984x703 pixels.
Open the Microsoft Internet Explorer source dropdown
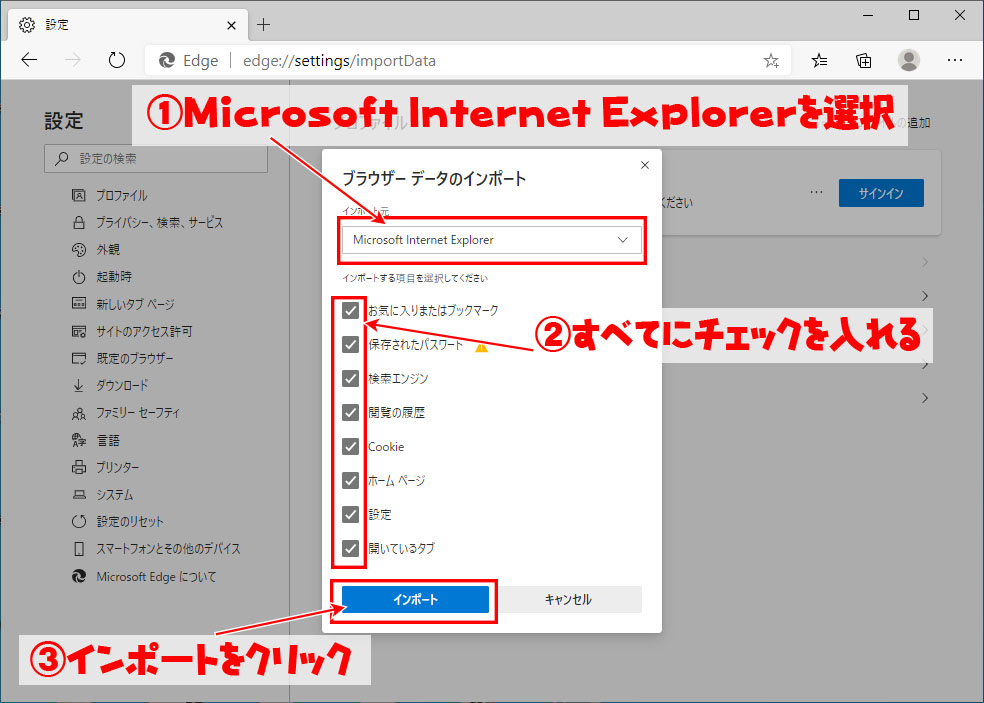pos(491,240)
